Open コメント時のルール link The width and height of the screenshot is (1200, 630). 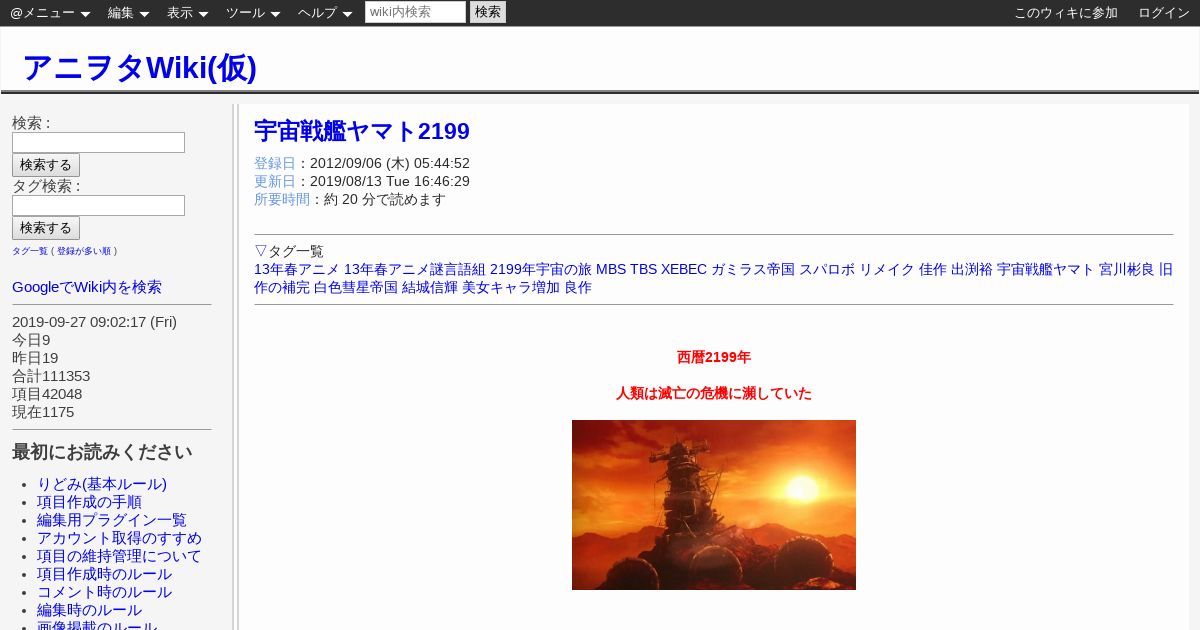pos(104,592)
